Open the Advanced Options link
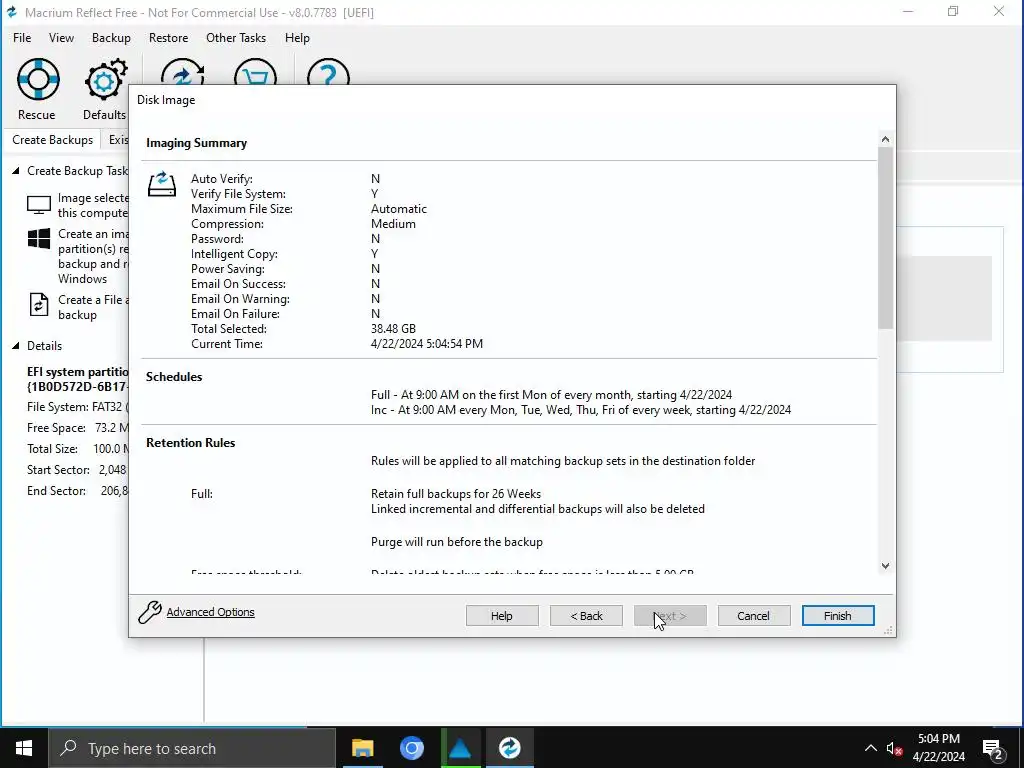 tap(210, 612)
